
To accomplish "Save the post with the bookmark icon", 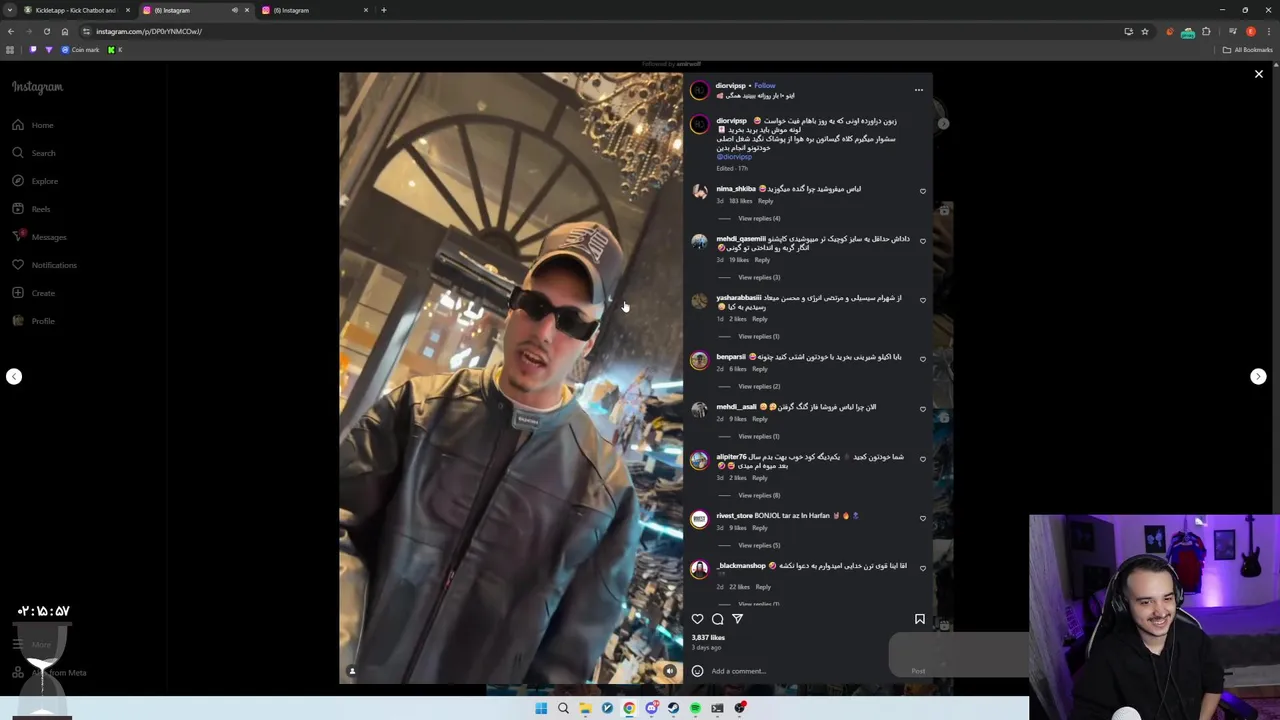I will [920, 619].
